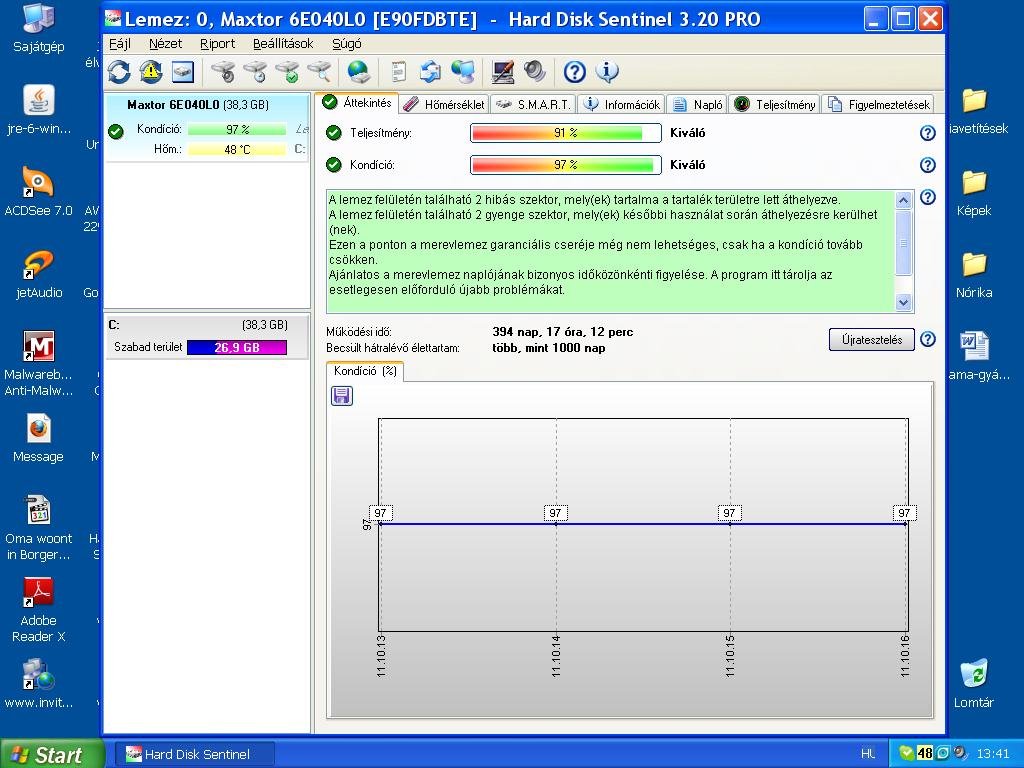Screen dimensions: 1024x768
Task: Click the Kondíció 97 % overview progress bar
Action: [566, 165]
